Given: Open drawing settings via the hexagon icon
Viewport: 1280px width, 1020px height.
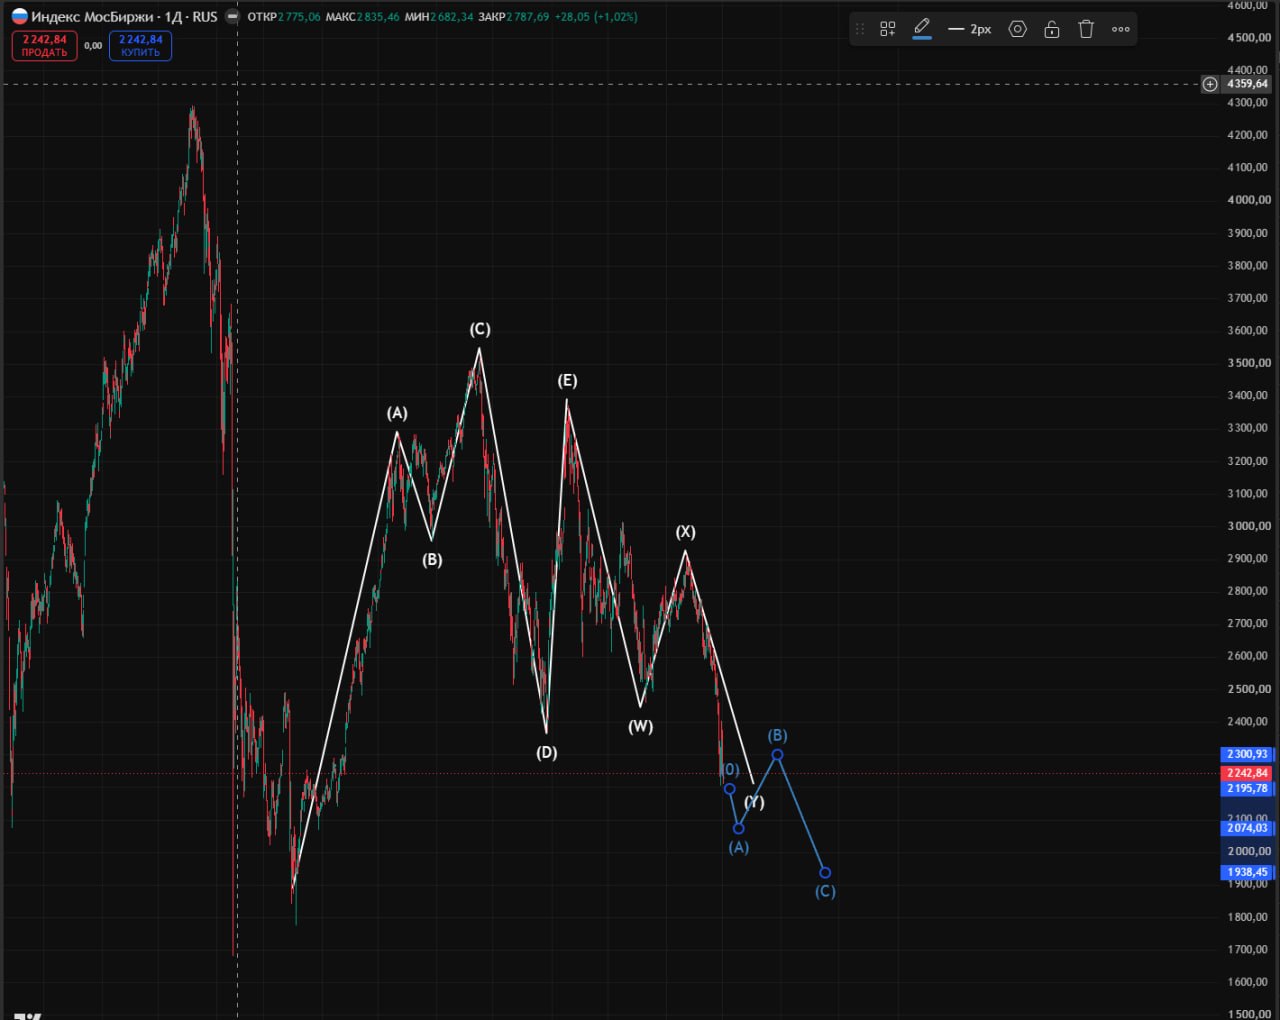Looking at the screenshot, I should tap(1017, 29).
